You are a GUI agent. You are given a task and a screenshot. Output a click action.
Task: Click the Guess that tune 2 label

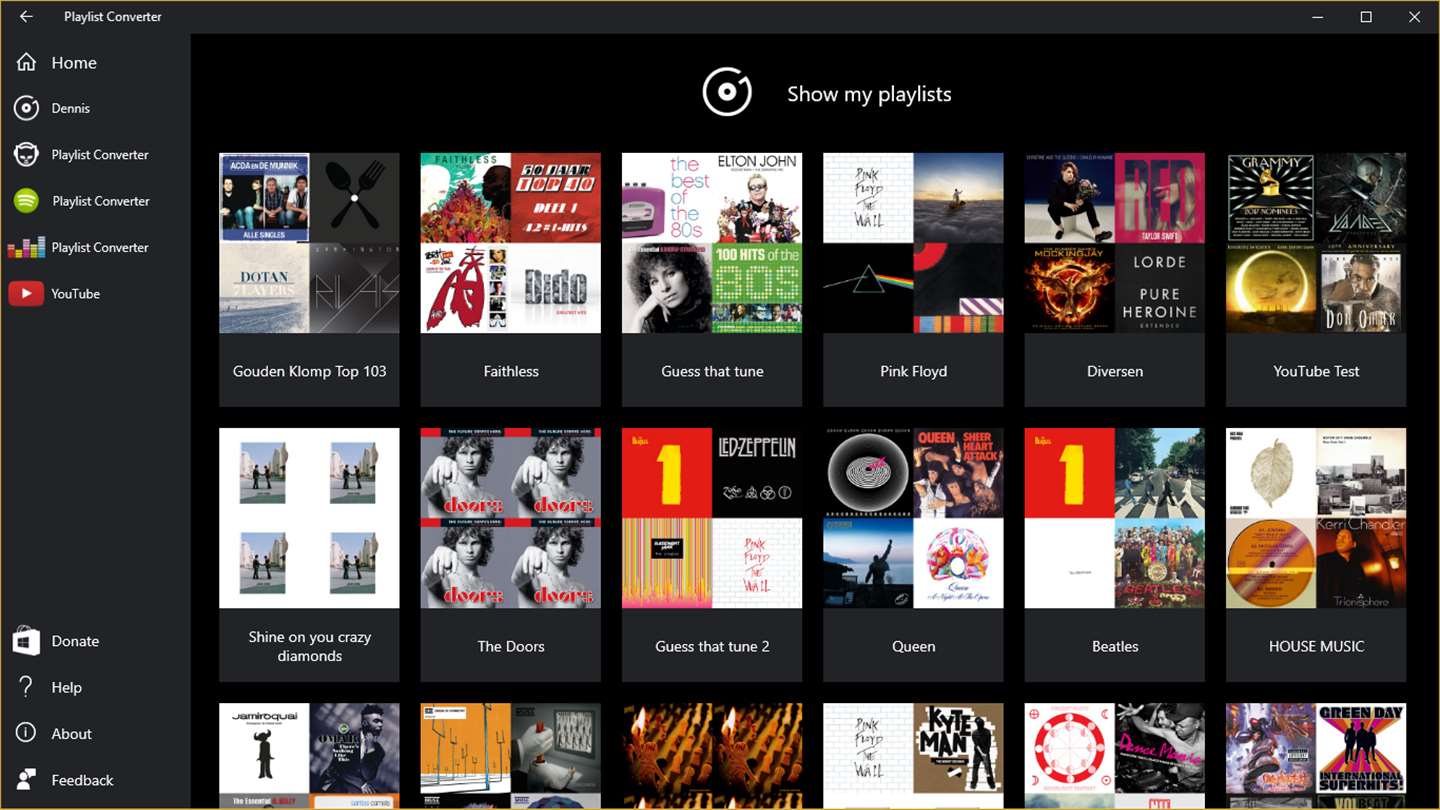pos(712,646)
